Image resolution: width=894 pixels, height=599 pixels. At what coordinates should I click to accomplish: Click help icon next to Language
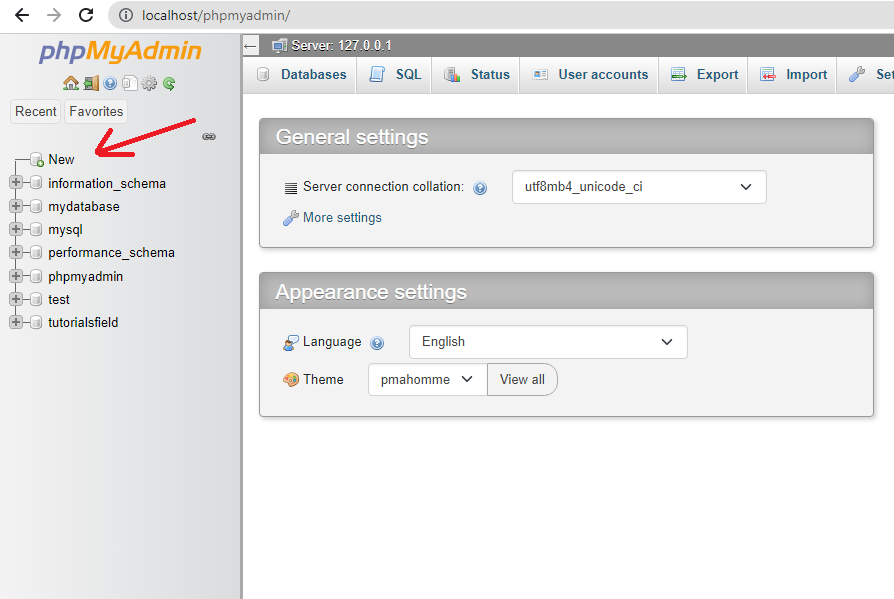[377, 343]
